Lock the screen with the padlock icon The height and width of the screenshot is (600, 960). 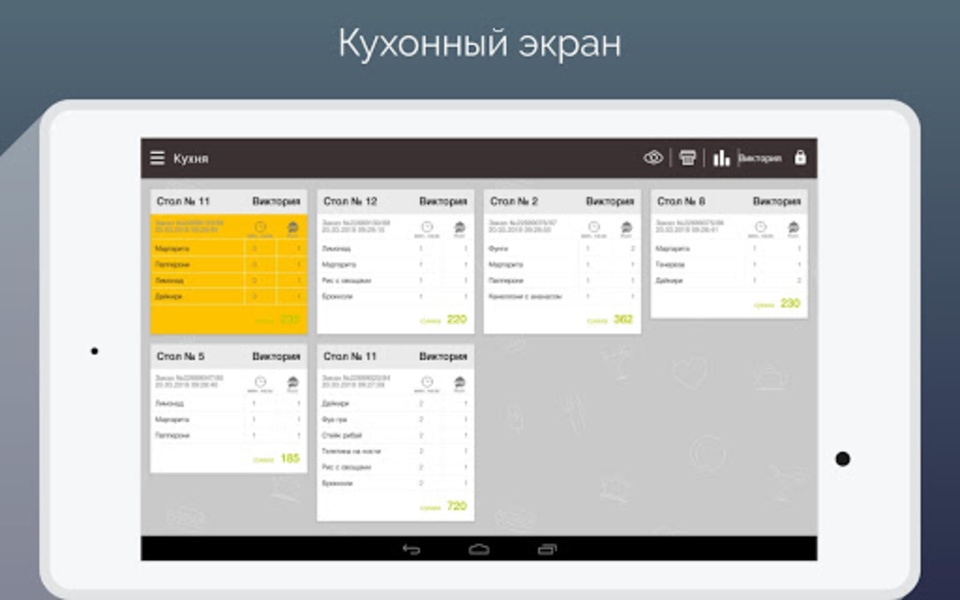point(800,157)
